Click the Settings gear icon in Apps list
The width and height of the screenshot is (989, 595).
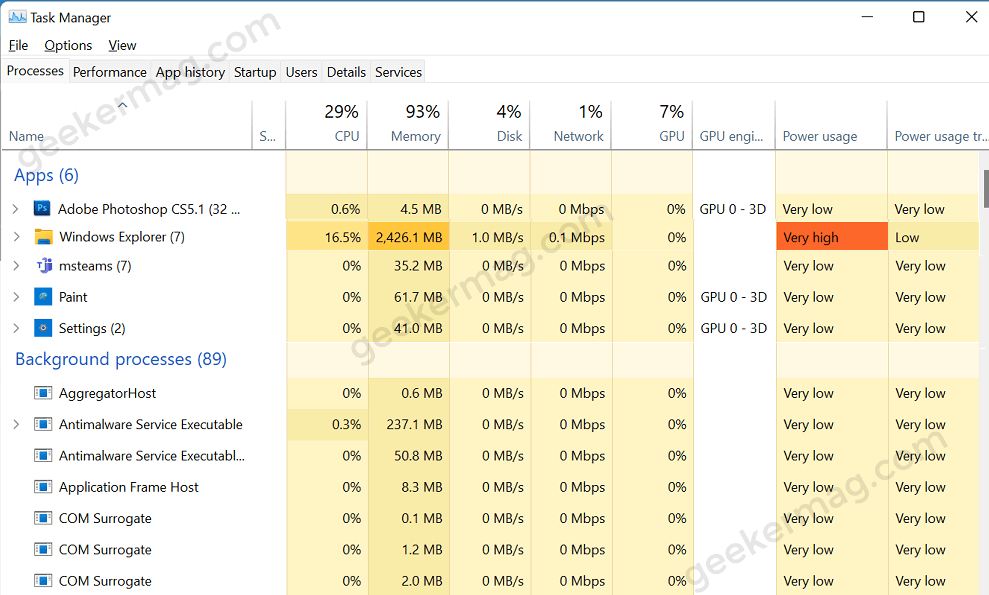pos(41,328)
